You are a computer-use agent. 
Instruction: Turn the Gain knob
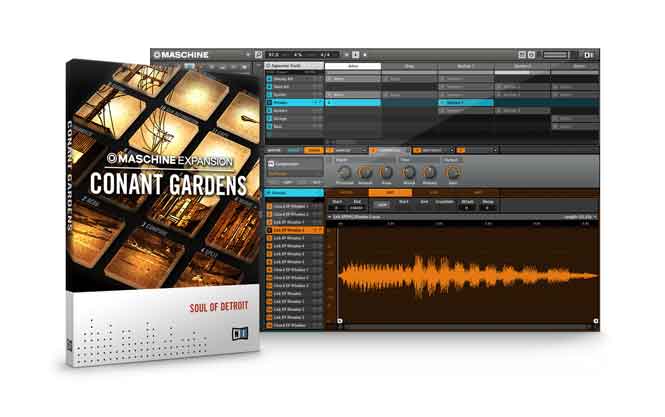453,172
